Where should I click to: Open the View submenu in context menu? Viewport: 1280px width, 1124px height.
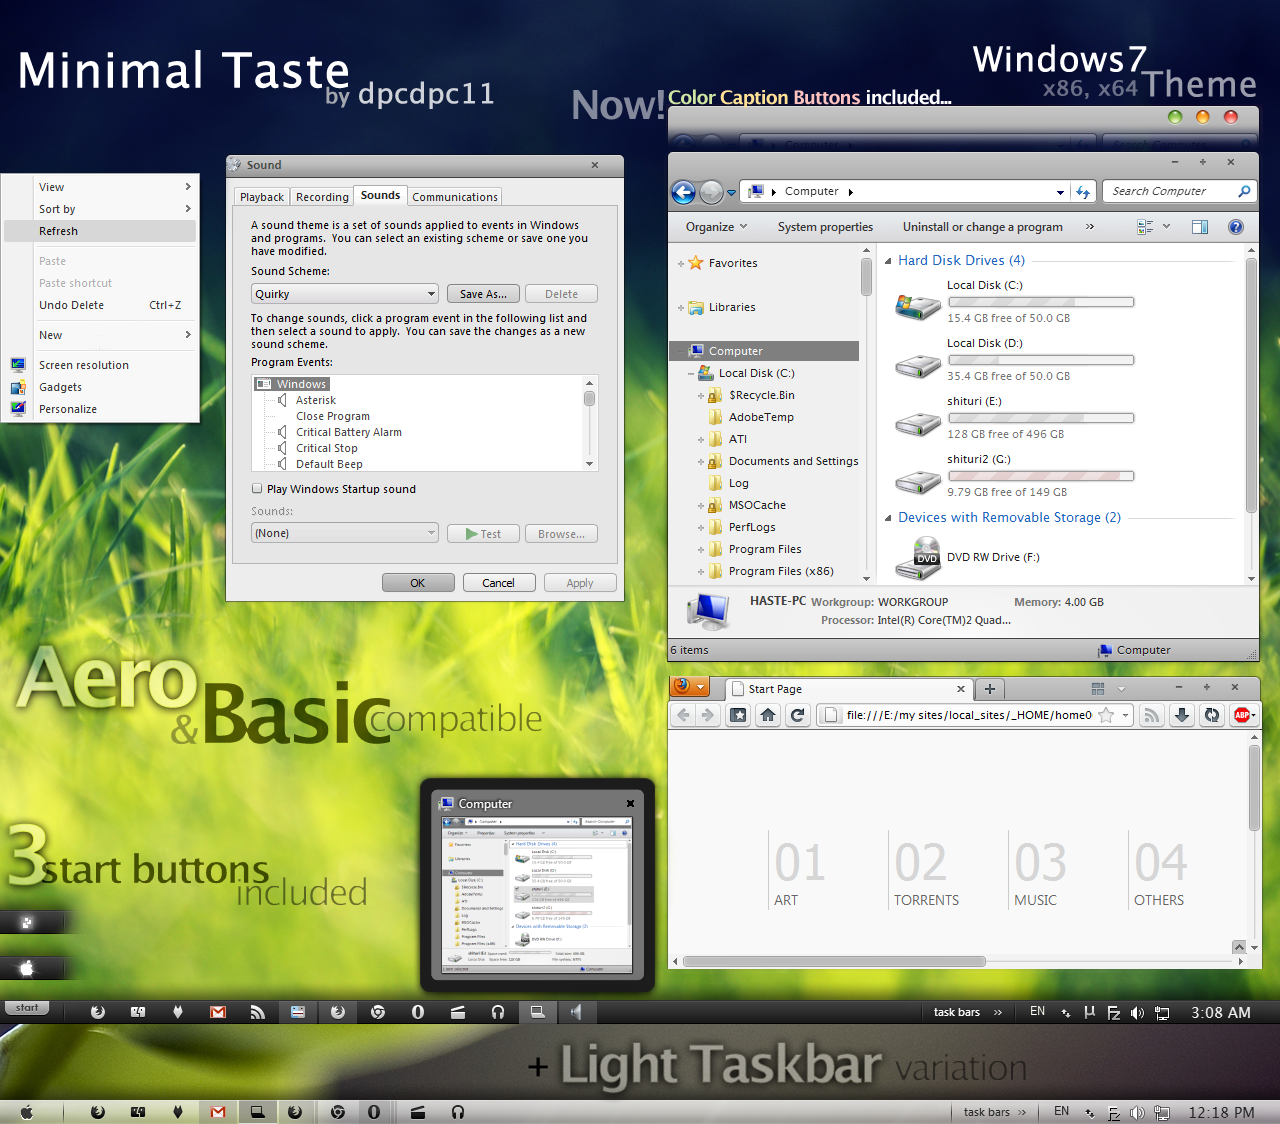tap(100, 187)
